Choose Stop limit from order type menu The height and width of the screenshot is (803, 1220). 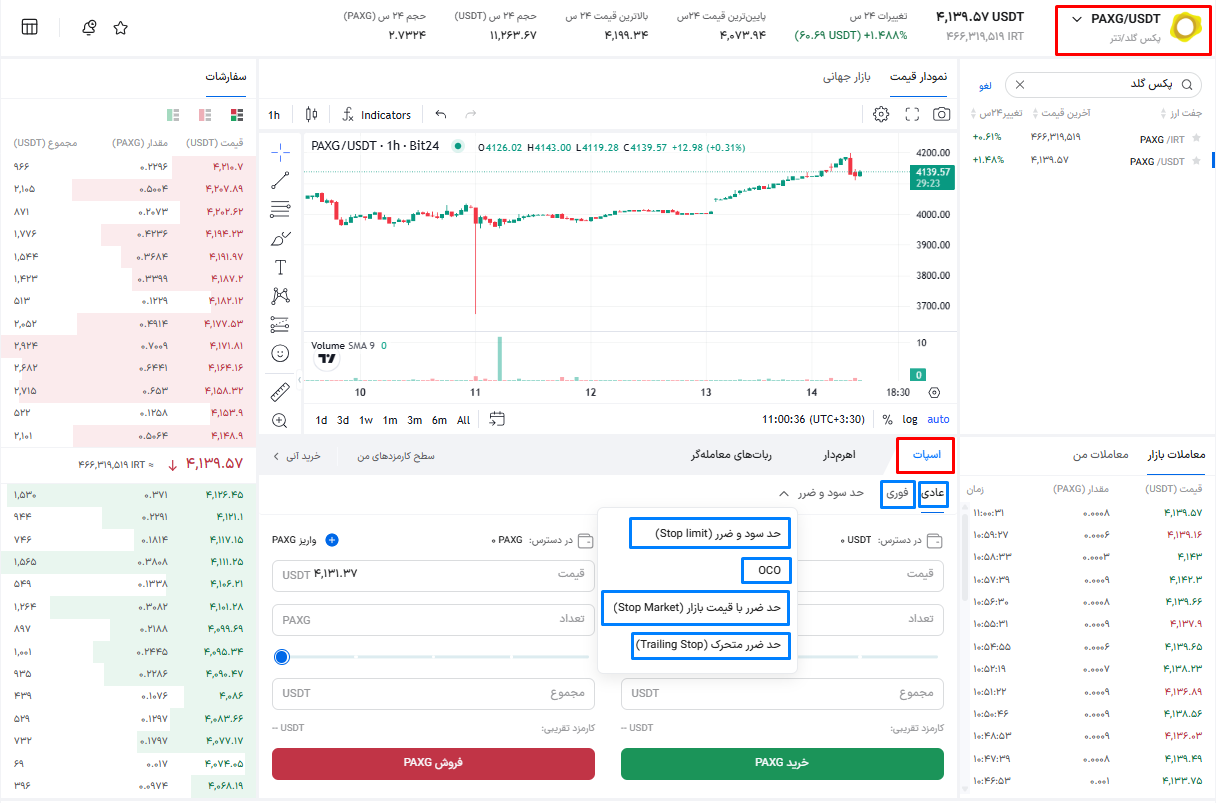[x=709, y=533]
